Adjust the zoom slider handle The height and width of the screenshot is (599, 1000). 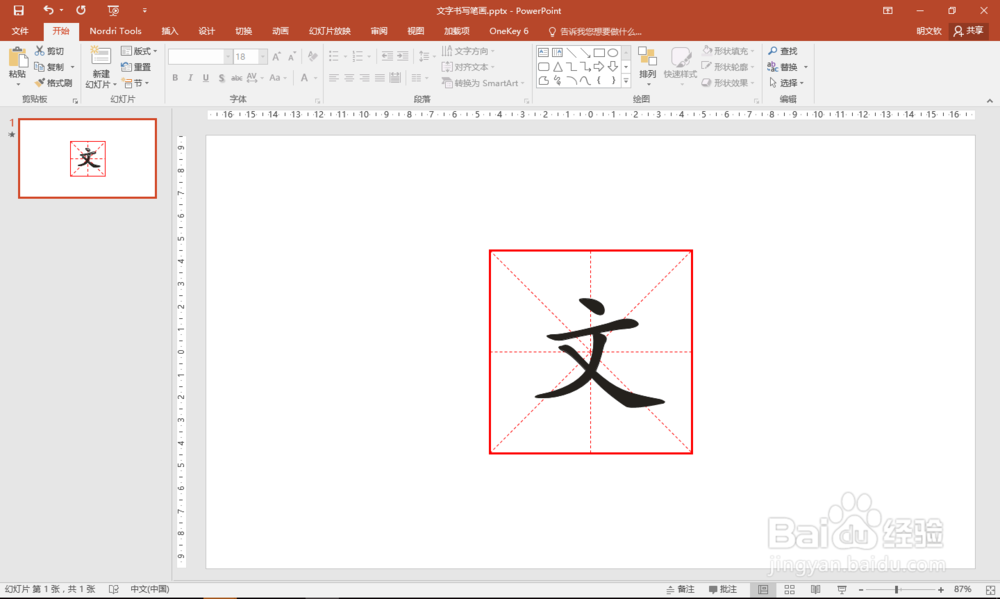[x=897, y=589]
